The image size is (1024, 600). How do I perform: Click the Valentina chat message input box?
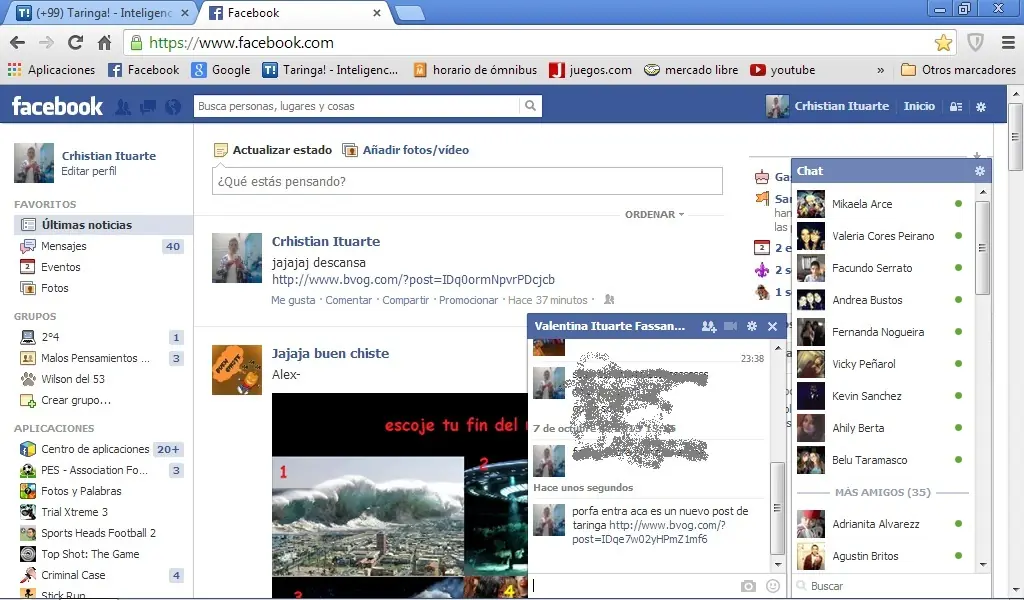point(633,586)
